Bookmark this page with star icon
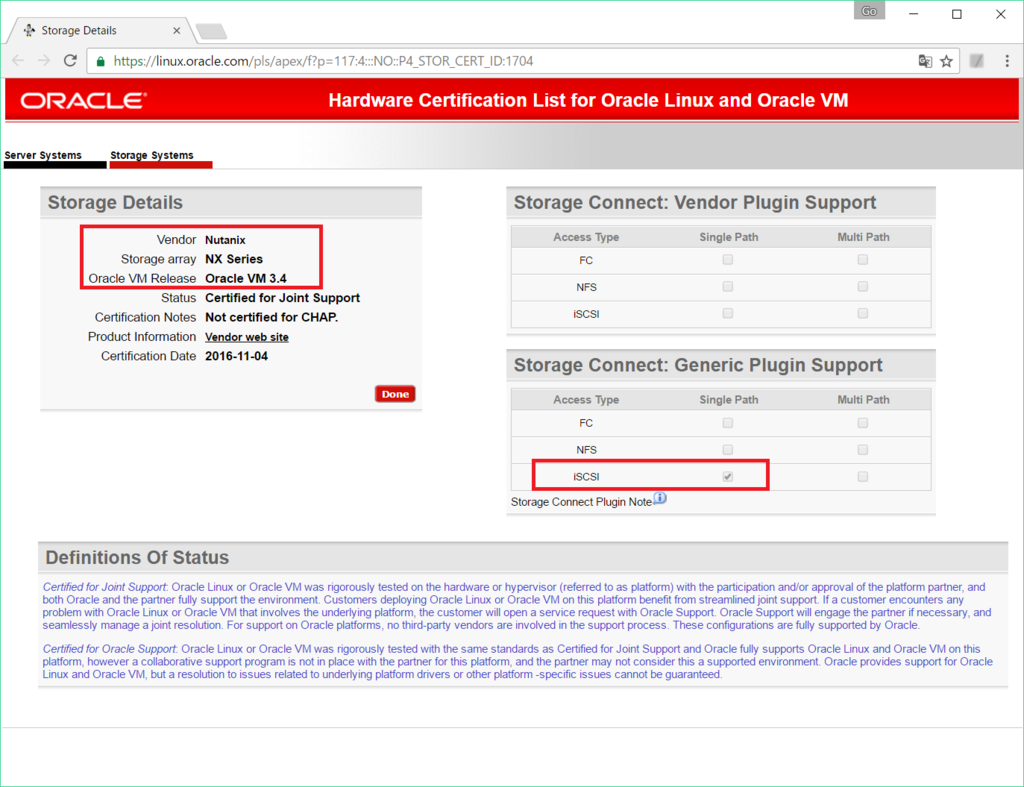The image size is (1024, 787). point(946,61)
